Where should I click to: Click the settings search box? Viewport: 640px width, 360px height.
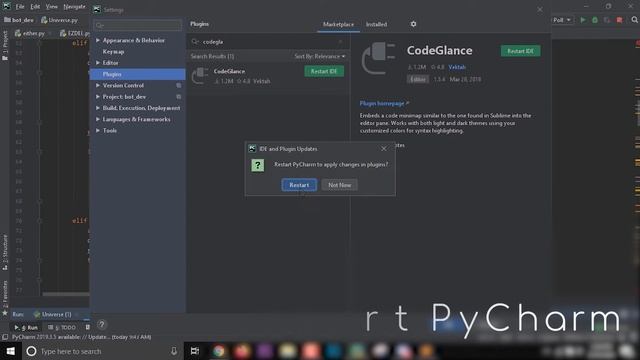pos(138,25)
